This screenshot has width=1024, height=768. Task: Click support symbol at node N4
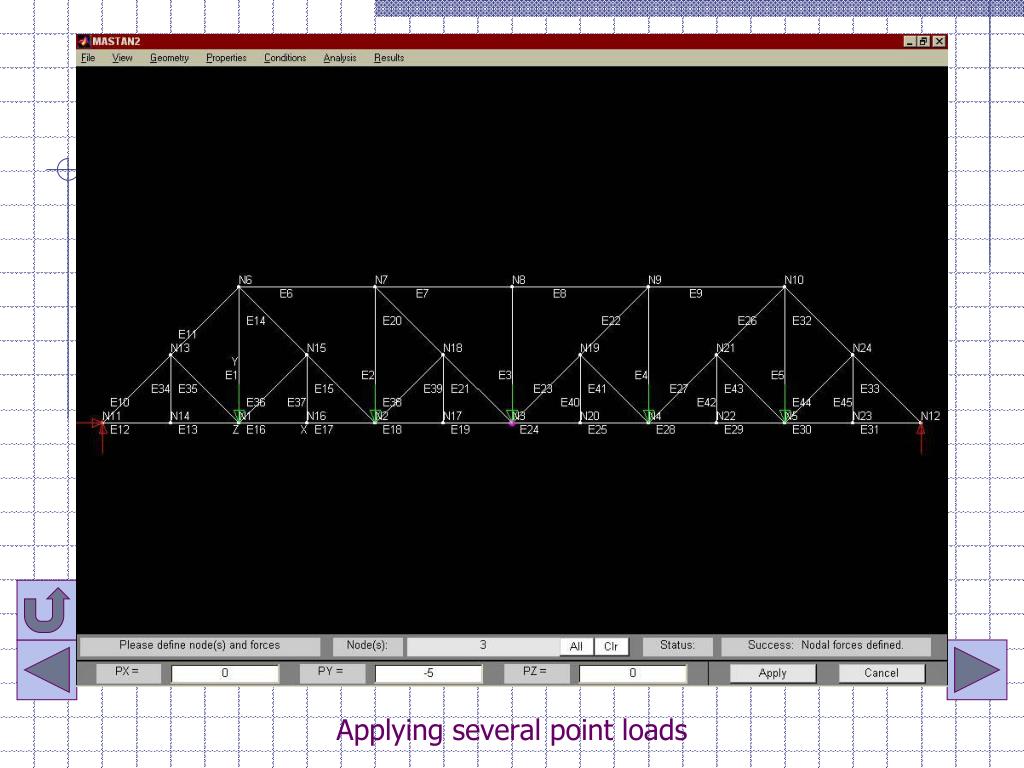point(649,417)
